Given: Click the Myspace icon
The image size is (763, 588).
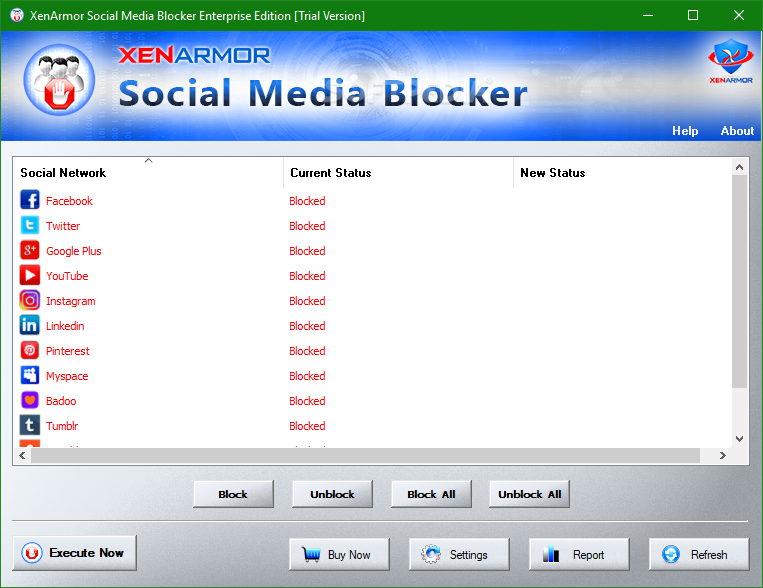Looking at the screenshot, I should (x=30, y=375).
